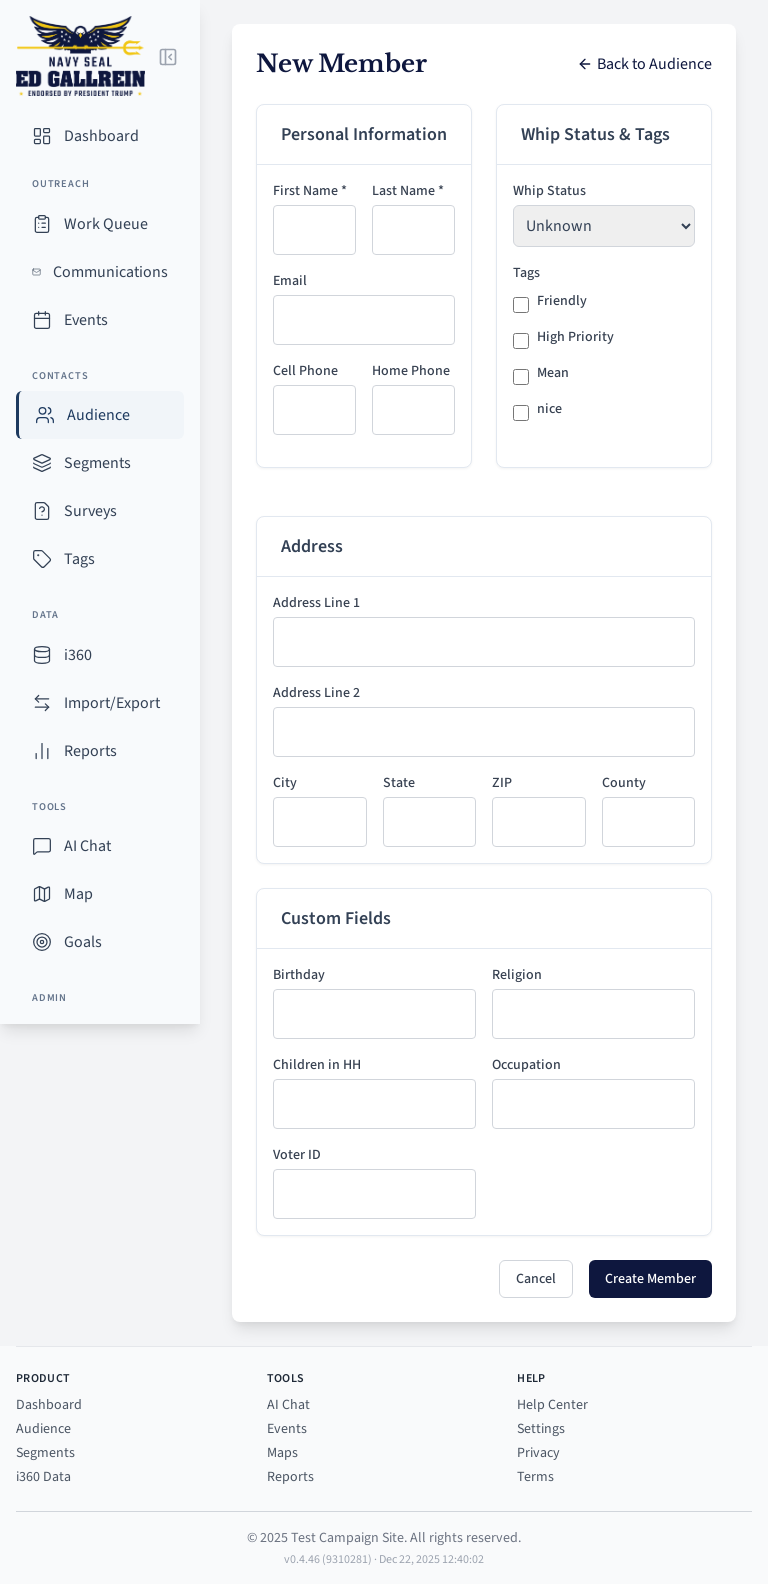Collapse the sidebar using the panel icon
The height and width of the screenshot is (1584, 768).
168,57
